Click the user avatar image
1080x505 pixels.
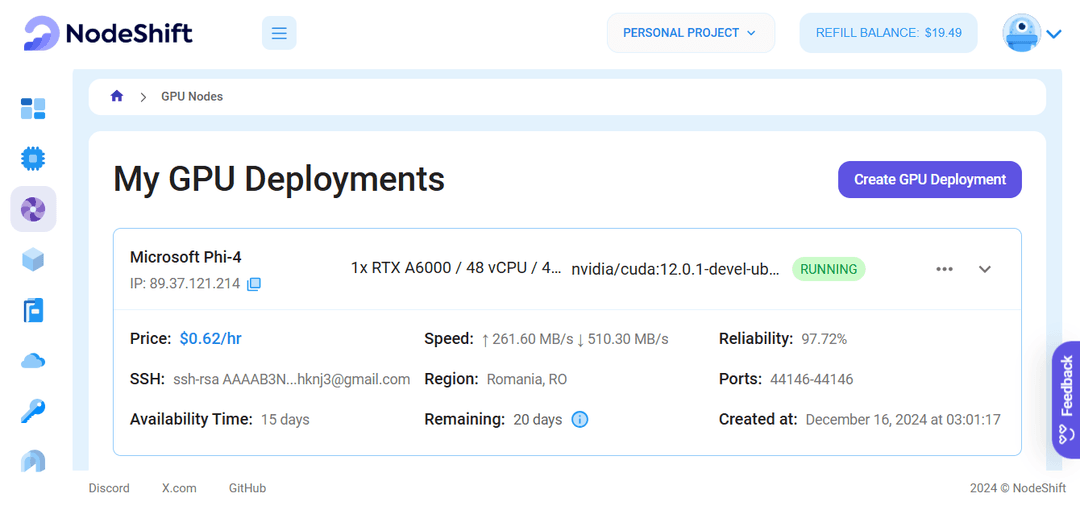(1021, 33)
